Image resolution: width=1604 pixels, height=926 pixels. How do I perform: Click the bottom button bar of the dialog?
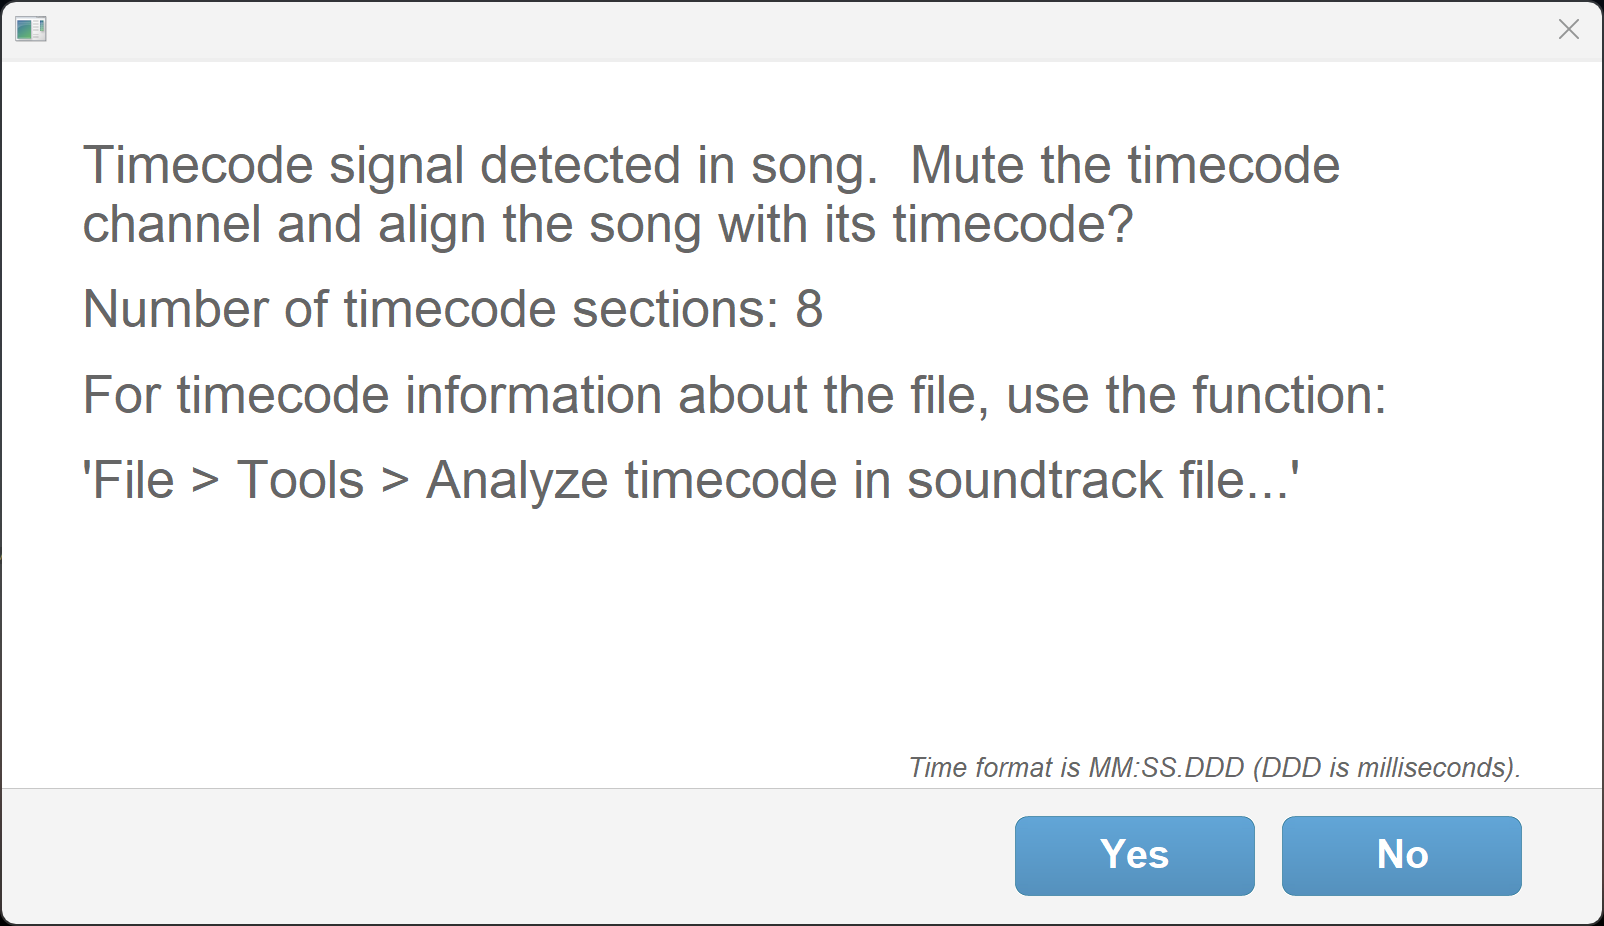500,855
